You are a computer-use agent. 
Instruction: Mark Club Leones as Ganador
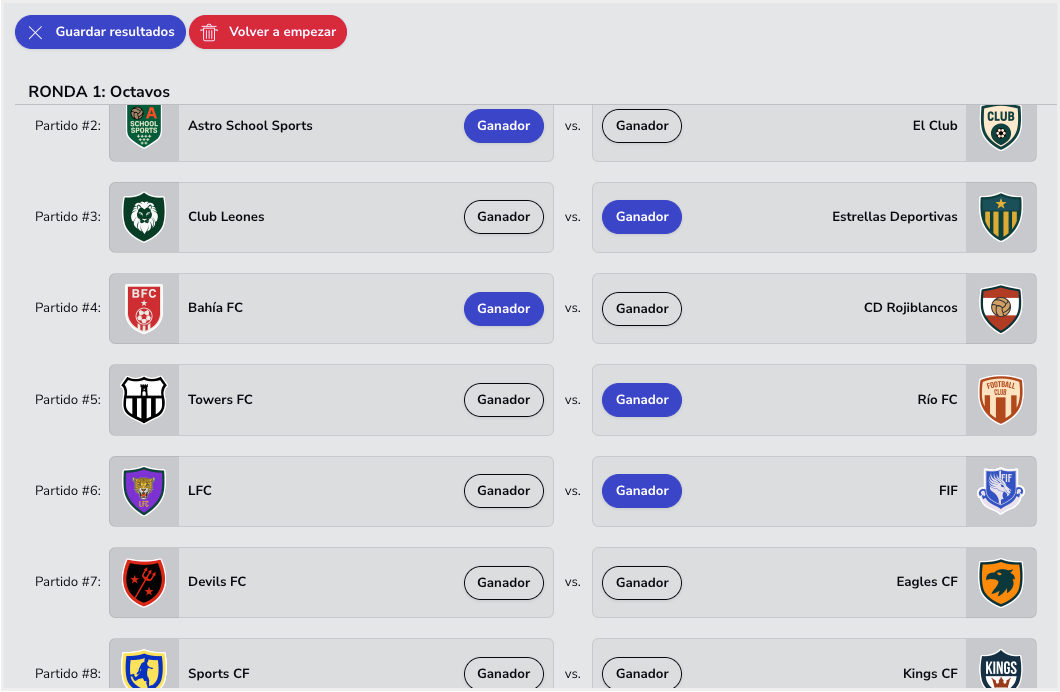point(504,217)
